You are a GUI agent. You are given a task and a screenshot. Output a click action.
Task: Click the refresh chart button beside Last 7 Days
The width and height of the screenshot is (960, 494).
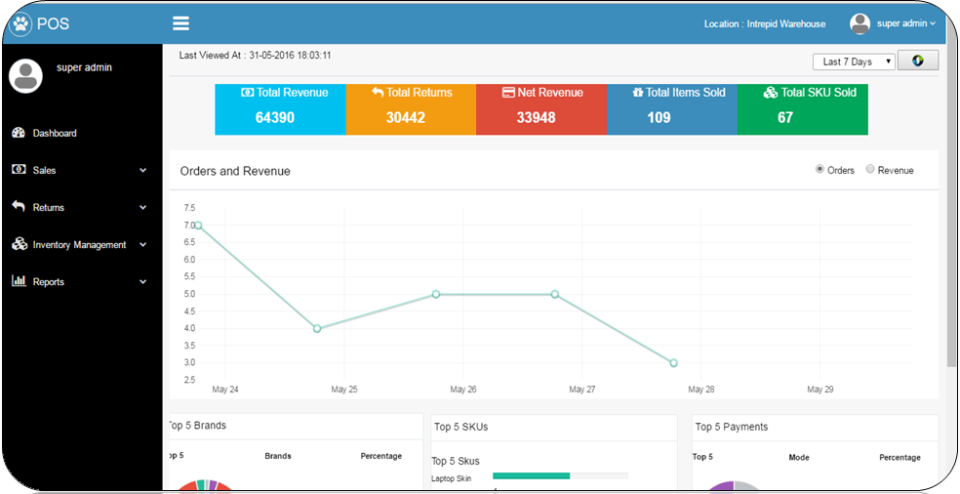[x=918, y=61]
